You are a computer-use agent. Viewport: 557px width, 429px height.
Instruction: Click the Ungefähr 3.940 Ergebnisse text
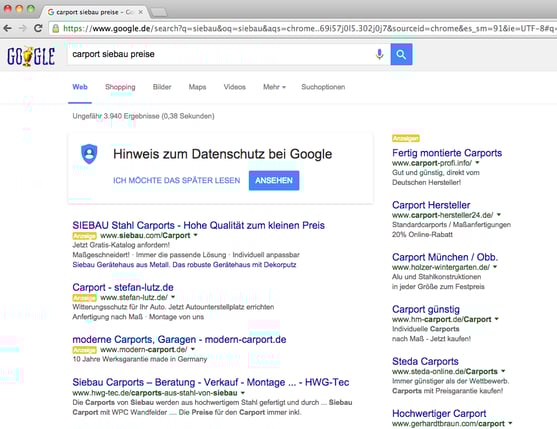click(143, 116)
